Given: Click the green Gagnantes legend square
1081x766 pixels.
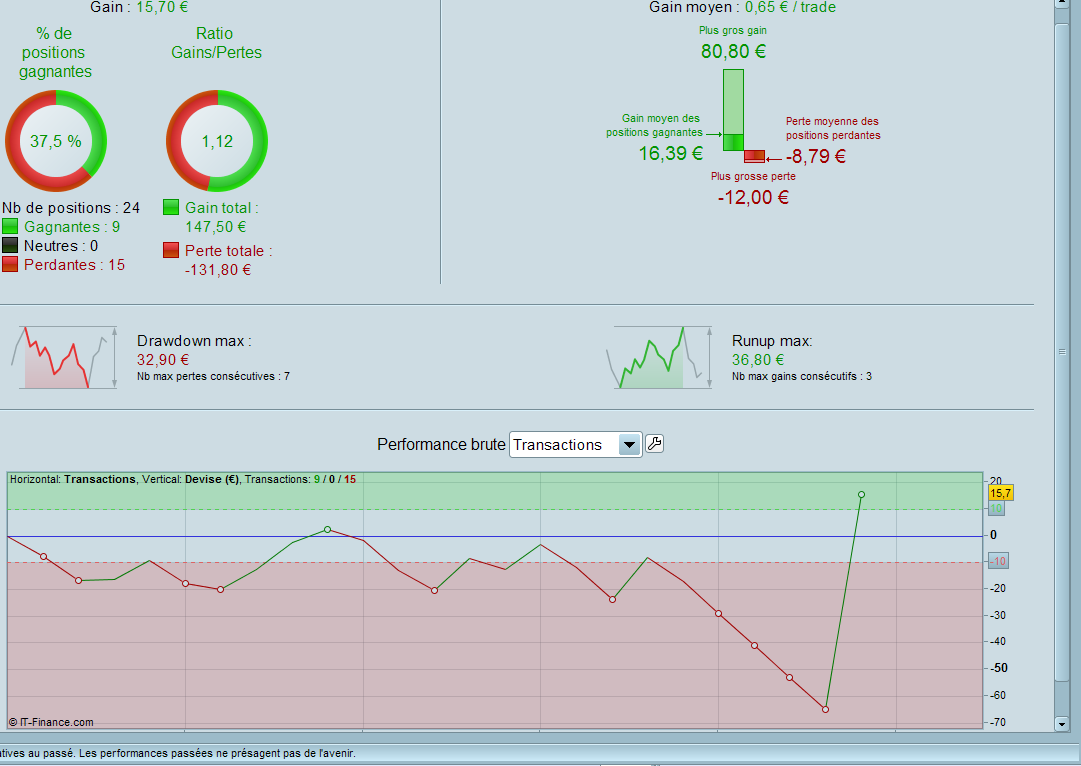Looking at the screenshot, I should [10, 227].
